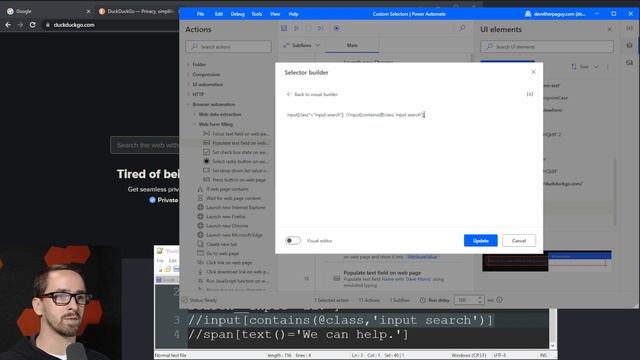Click the Run delay value field
The height and width of the screenshot is (360, 640).
(x=466, y=300)
